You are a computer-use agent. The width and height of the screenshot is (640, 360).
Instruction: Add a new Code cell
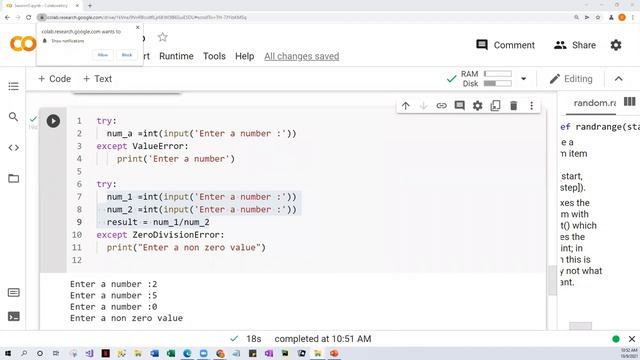pos(54,79)
